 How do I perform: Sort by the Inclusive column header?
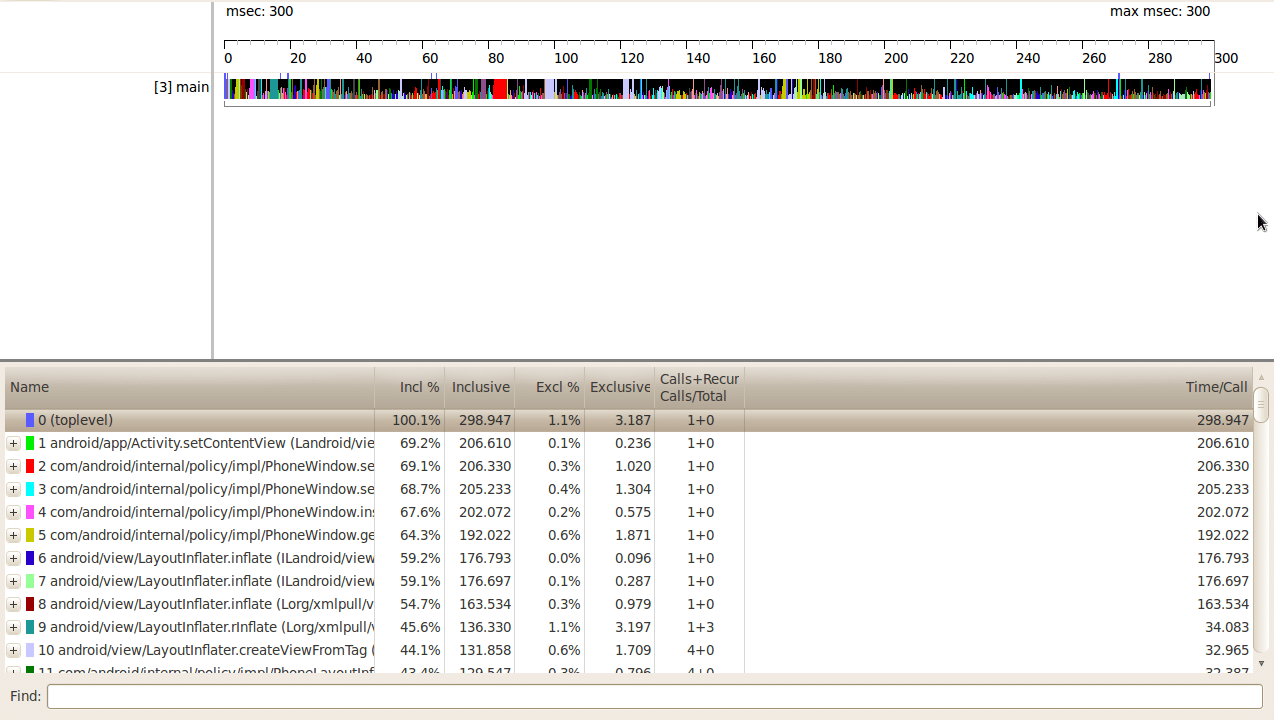click(480, 387)
